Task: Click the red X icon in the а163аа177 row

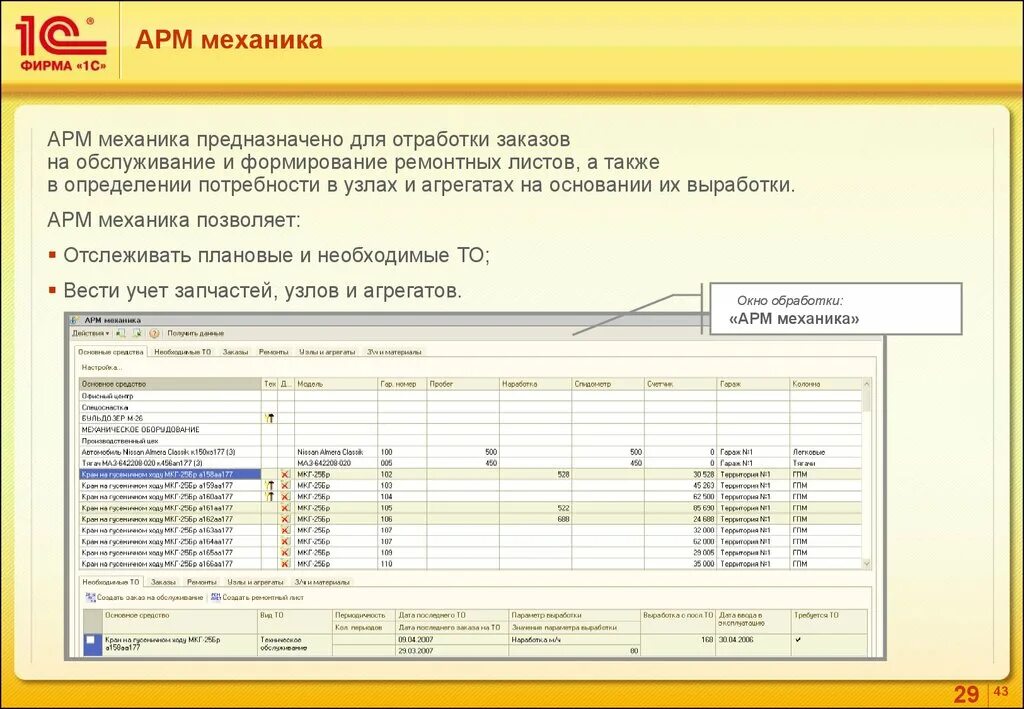Action: point(285,530)
